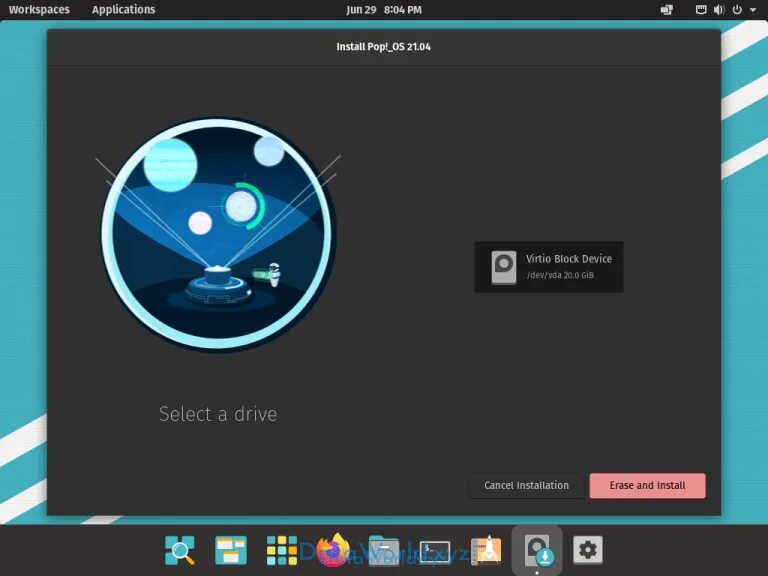Cancel the installation
Image resolution: width=768 pixels, height=576 pixels.
(x=527, y=485)
